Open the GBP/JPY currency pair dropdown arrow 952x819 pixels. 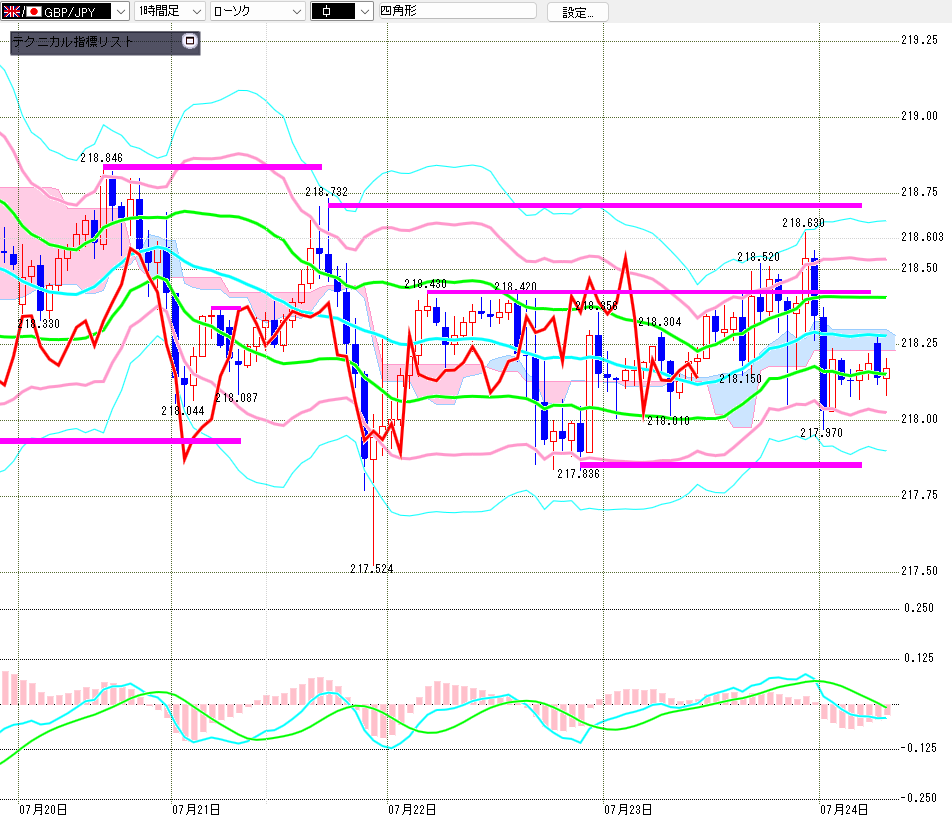[121, 12]
